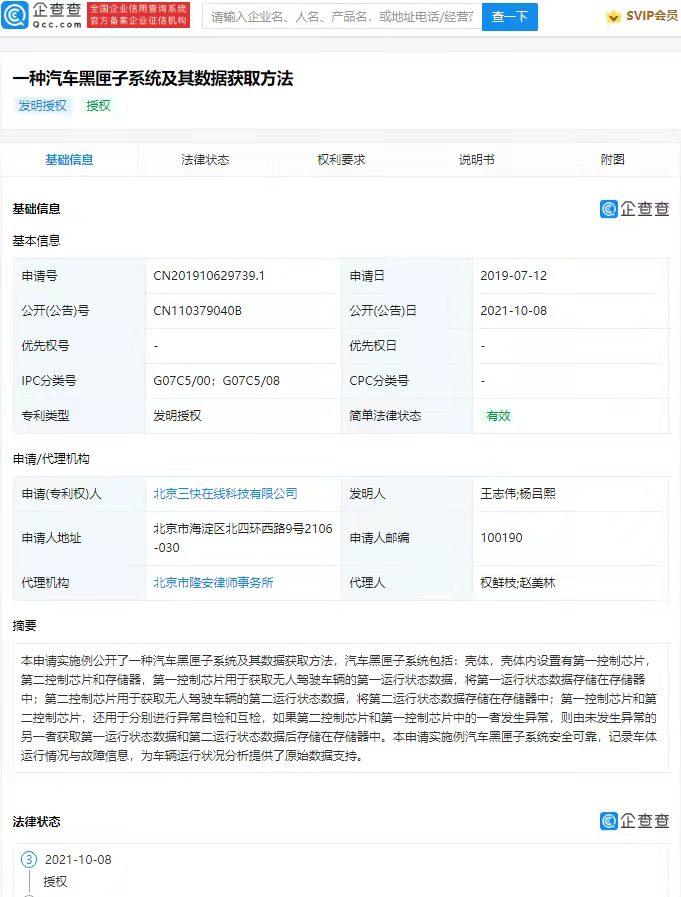
Task: Click the patent title heading text
Action: click(152, 78)
